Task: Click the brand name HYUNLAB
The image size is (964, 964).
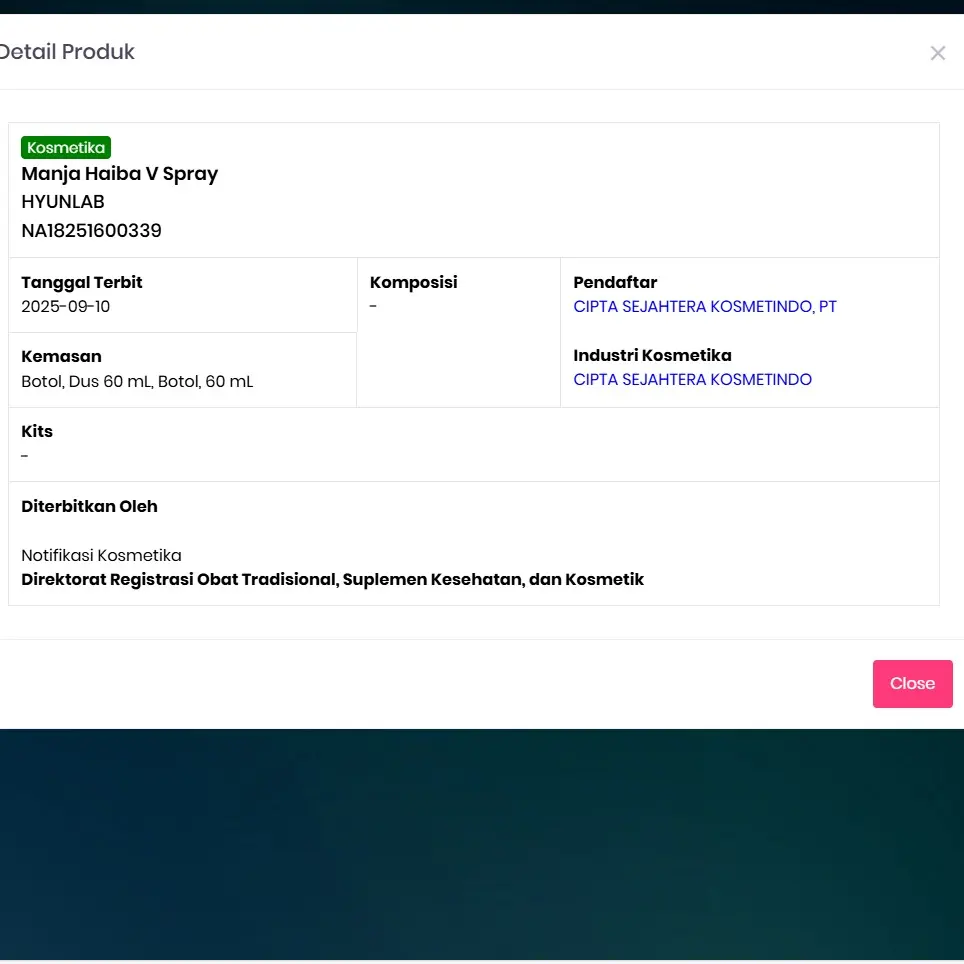Action: 63,202
